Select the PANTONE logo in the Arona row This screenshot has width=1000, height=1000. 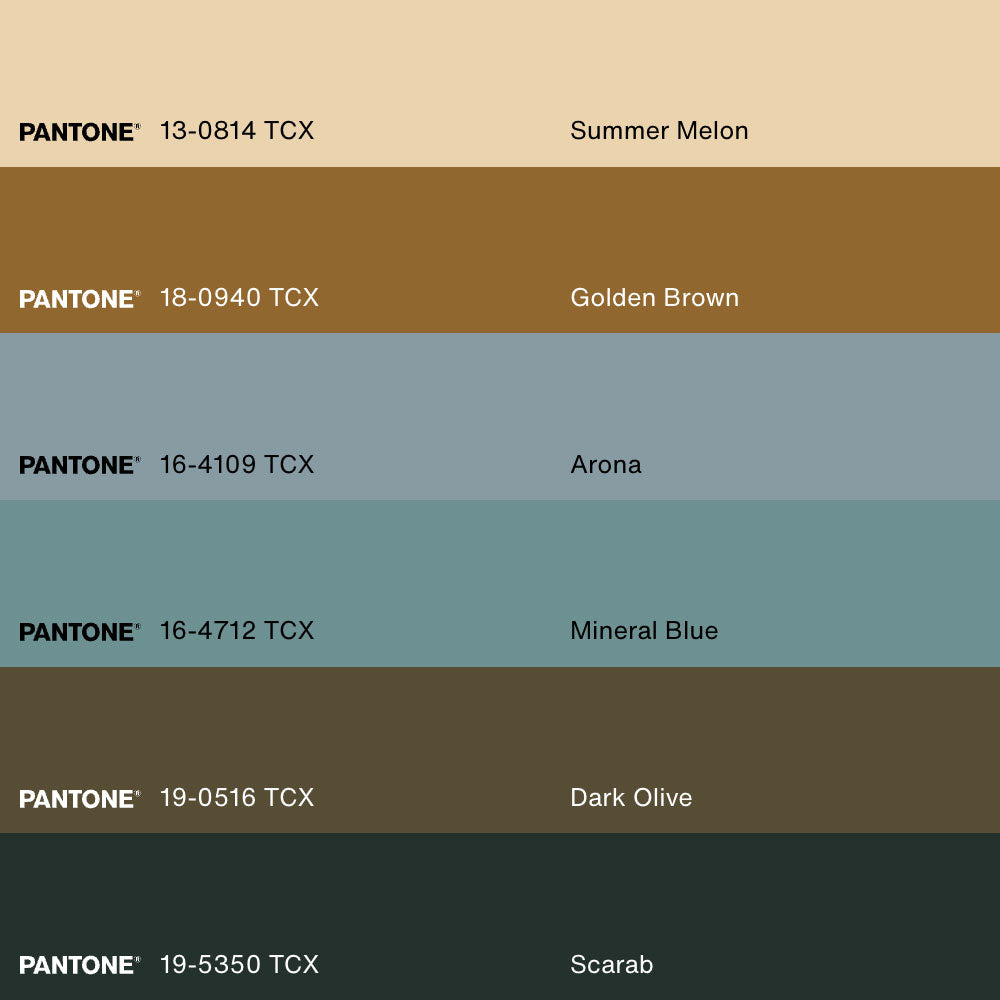click(x=79, y=465)
